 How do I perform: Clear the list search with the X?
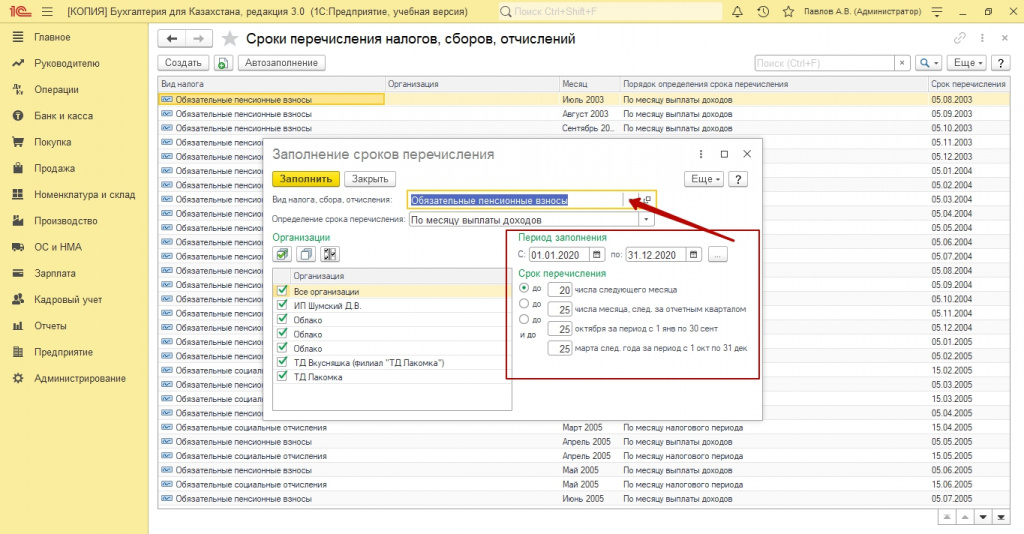pos(902,63)
